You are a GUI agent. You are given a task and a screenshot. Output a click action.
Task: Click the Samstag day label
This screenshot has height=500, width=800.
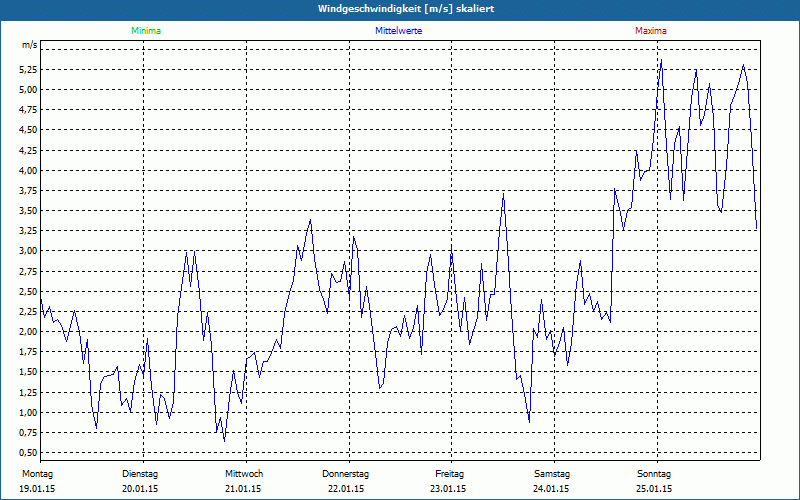(552, 474)
